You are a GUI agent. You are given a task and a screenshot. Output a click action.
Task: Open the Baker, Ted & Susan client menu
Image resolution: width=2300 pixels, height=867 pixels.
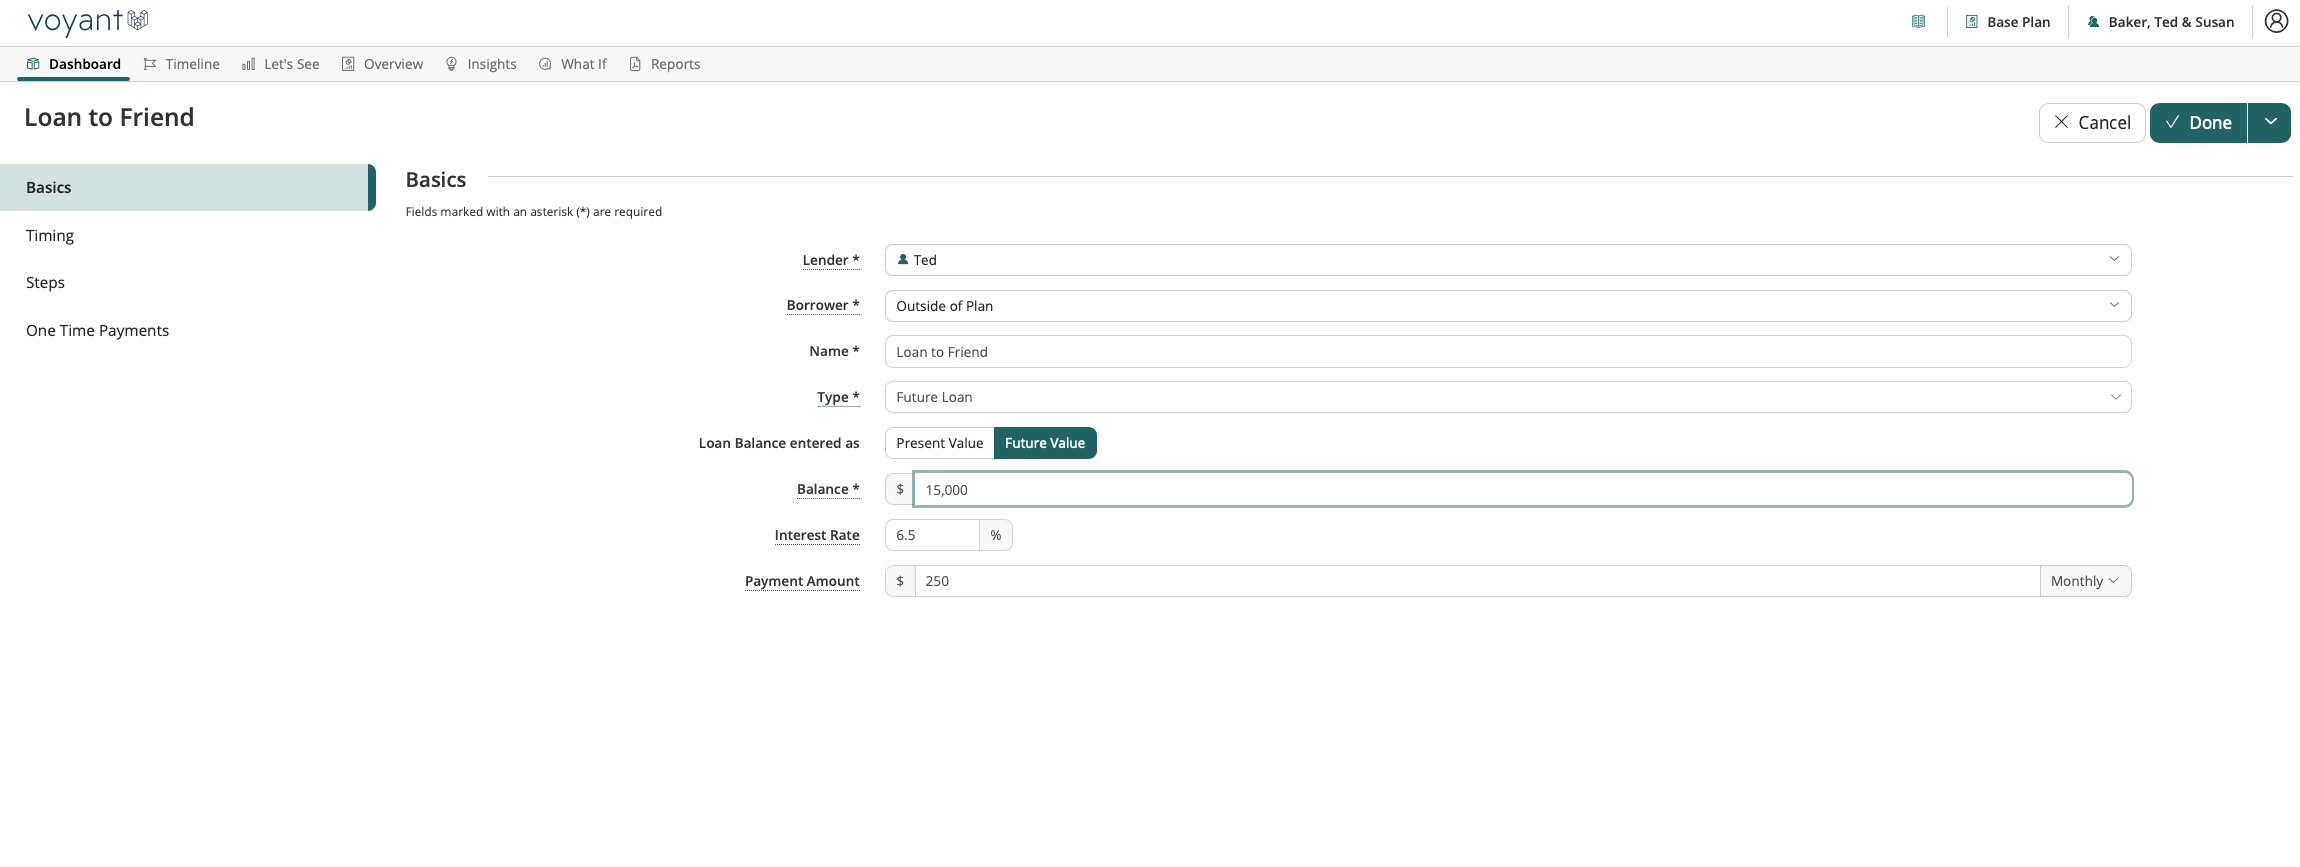(x=2160, y=22)
